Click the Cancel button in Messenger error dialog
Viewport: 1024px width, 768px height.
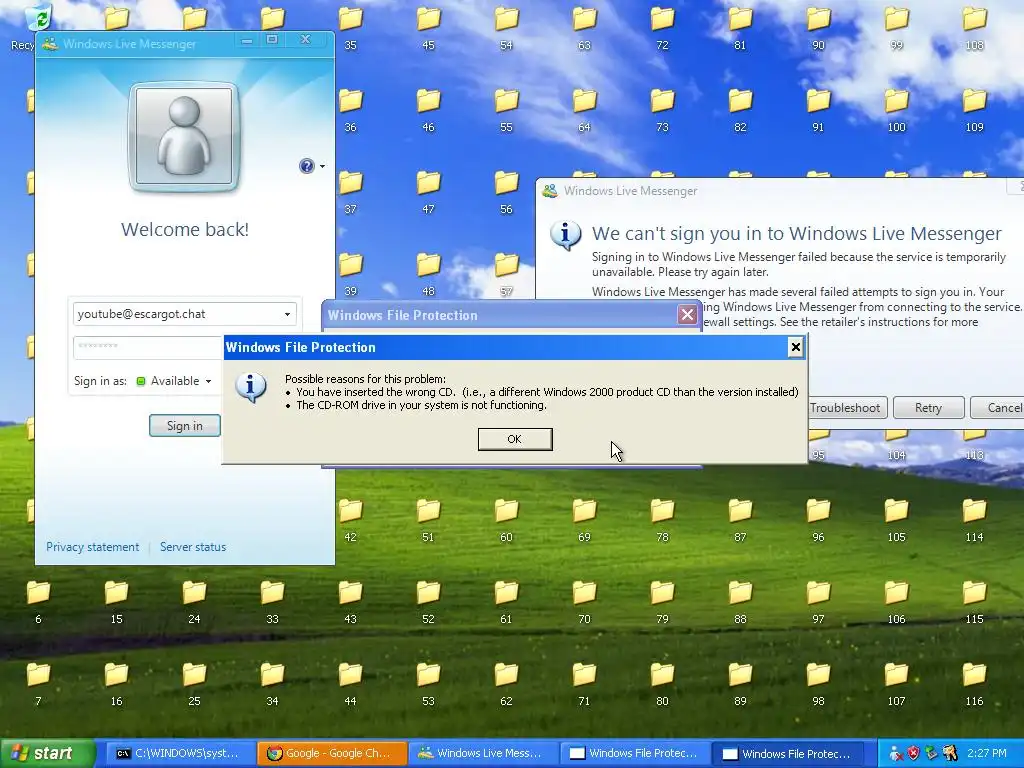tap(999, 408)
